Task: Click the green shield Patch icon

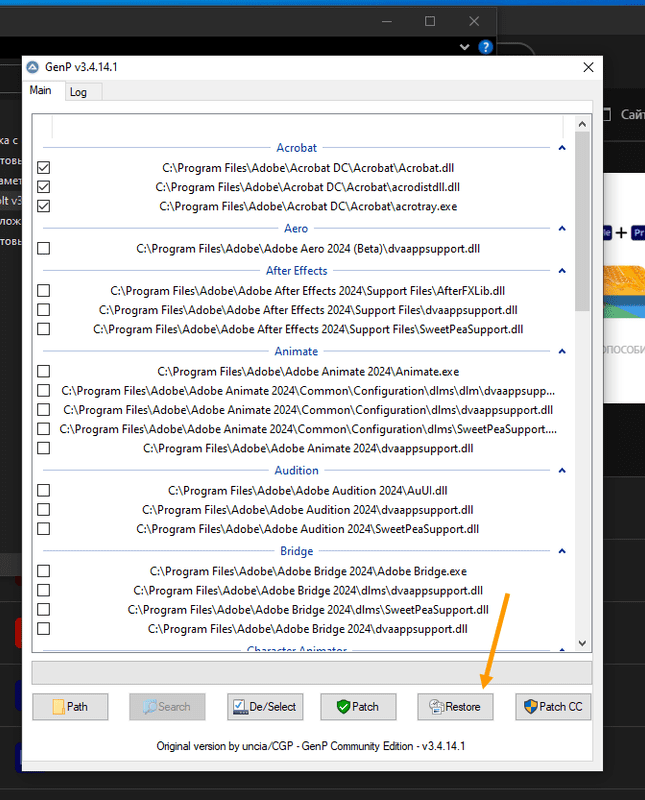Action: point(343,707)
